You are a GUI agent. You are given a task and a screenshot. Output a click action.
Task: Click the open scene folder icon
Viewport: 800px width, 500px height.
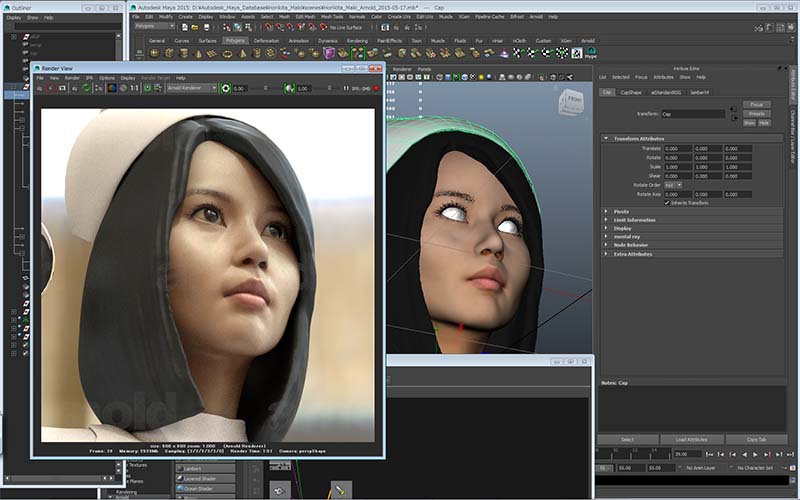point(195,27)
